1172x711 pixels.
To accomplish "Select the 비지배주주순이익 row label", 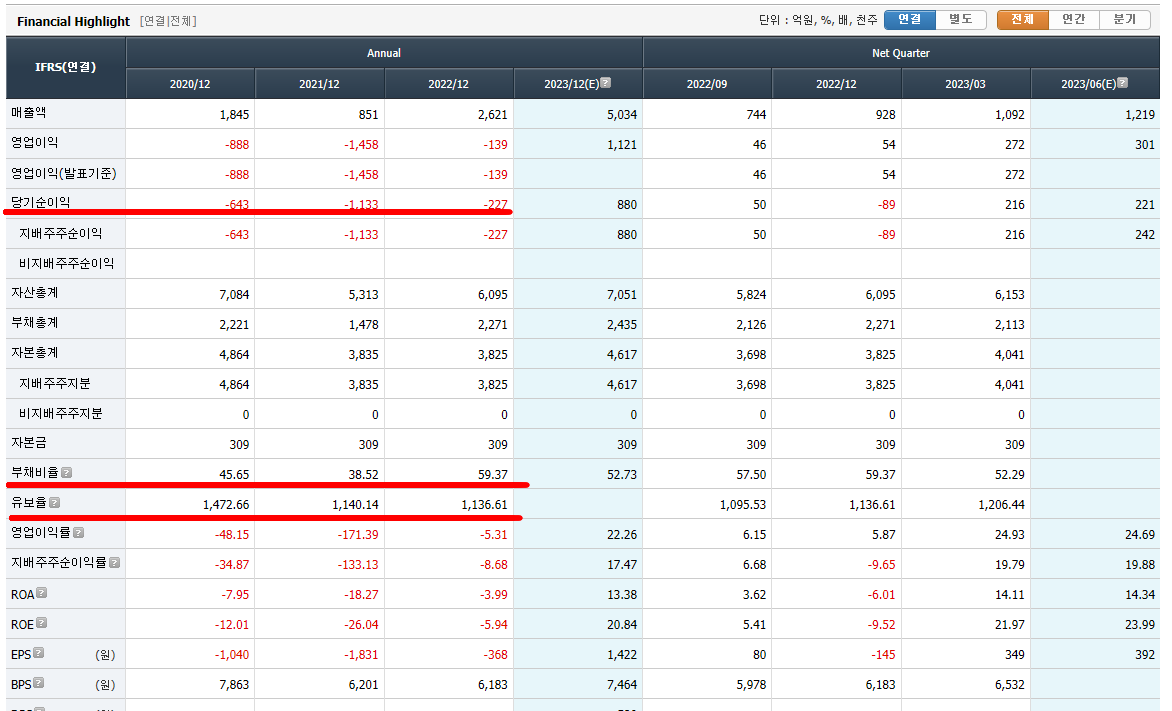I will [x=67, y=263].
